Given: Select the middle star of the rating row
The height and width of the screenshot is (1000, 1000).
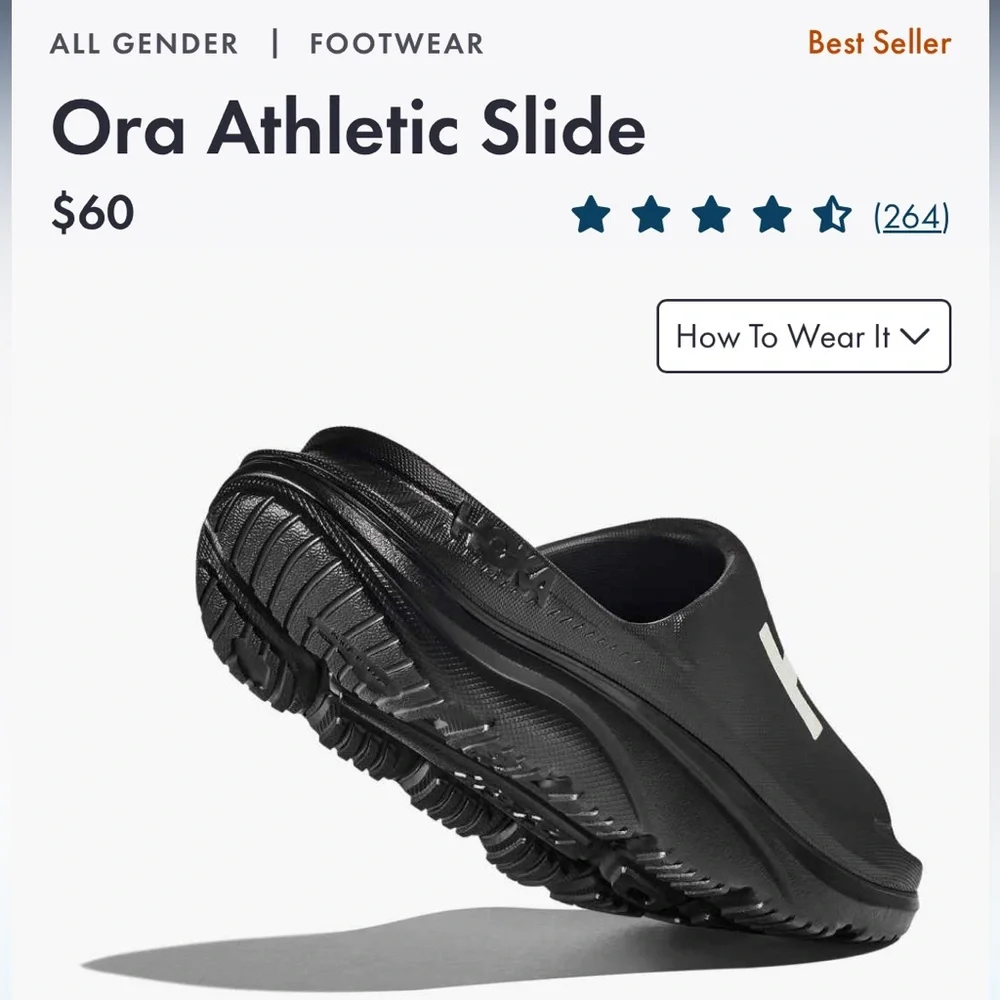Looking at the screenshot, I should tap(710, 213).
